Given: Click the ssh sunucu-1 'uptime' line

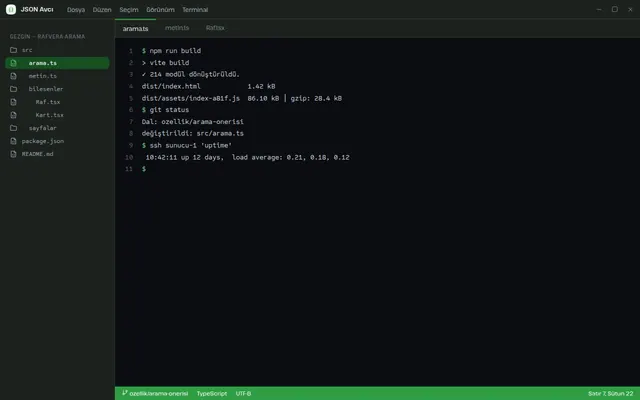Looking at the screenshot, I should coord(187,145).
